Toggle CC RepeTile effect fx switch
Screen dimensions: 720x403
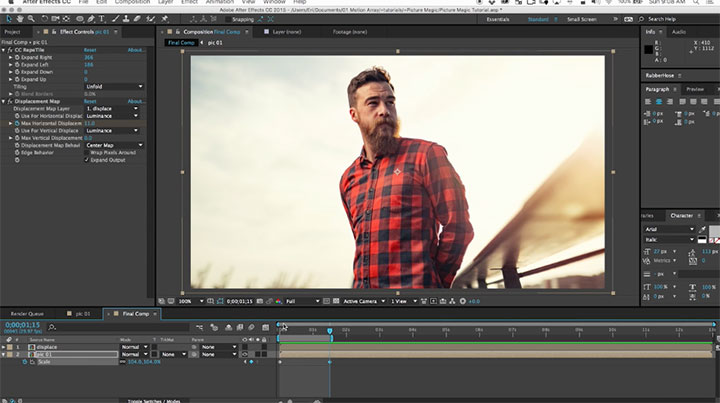coord(10,50)
